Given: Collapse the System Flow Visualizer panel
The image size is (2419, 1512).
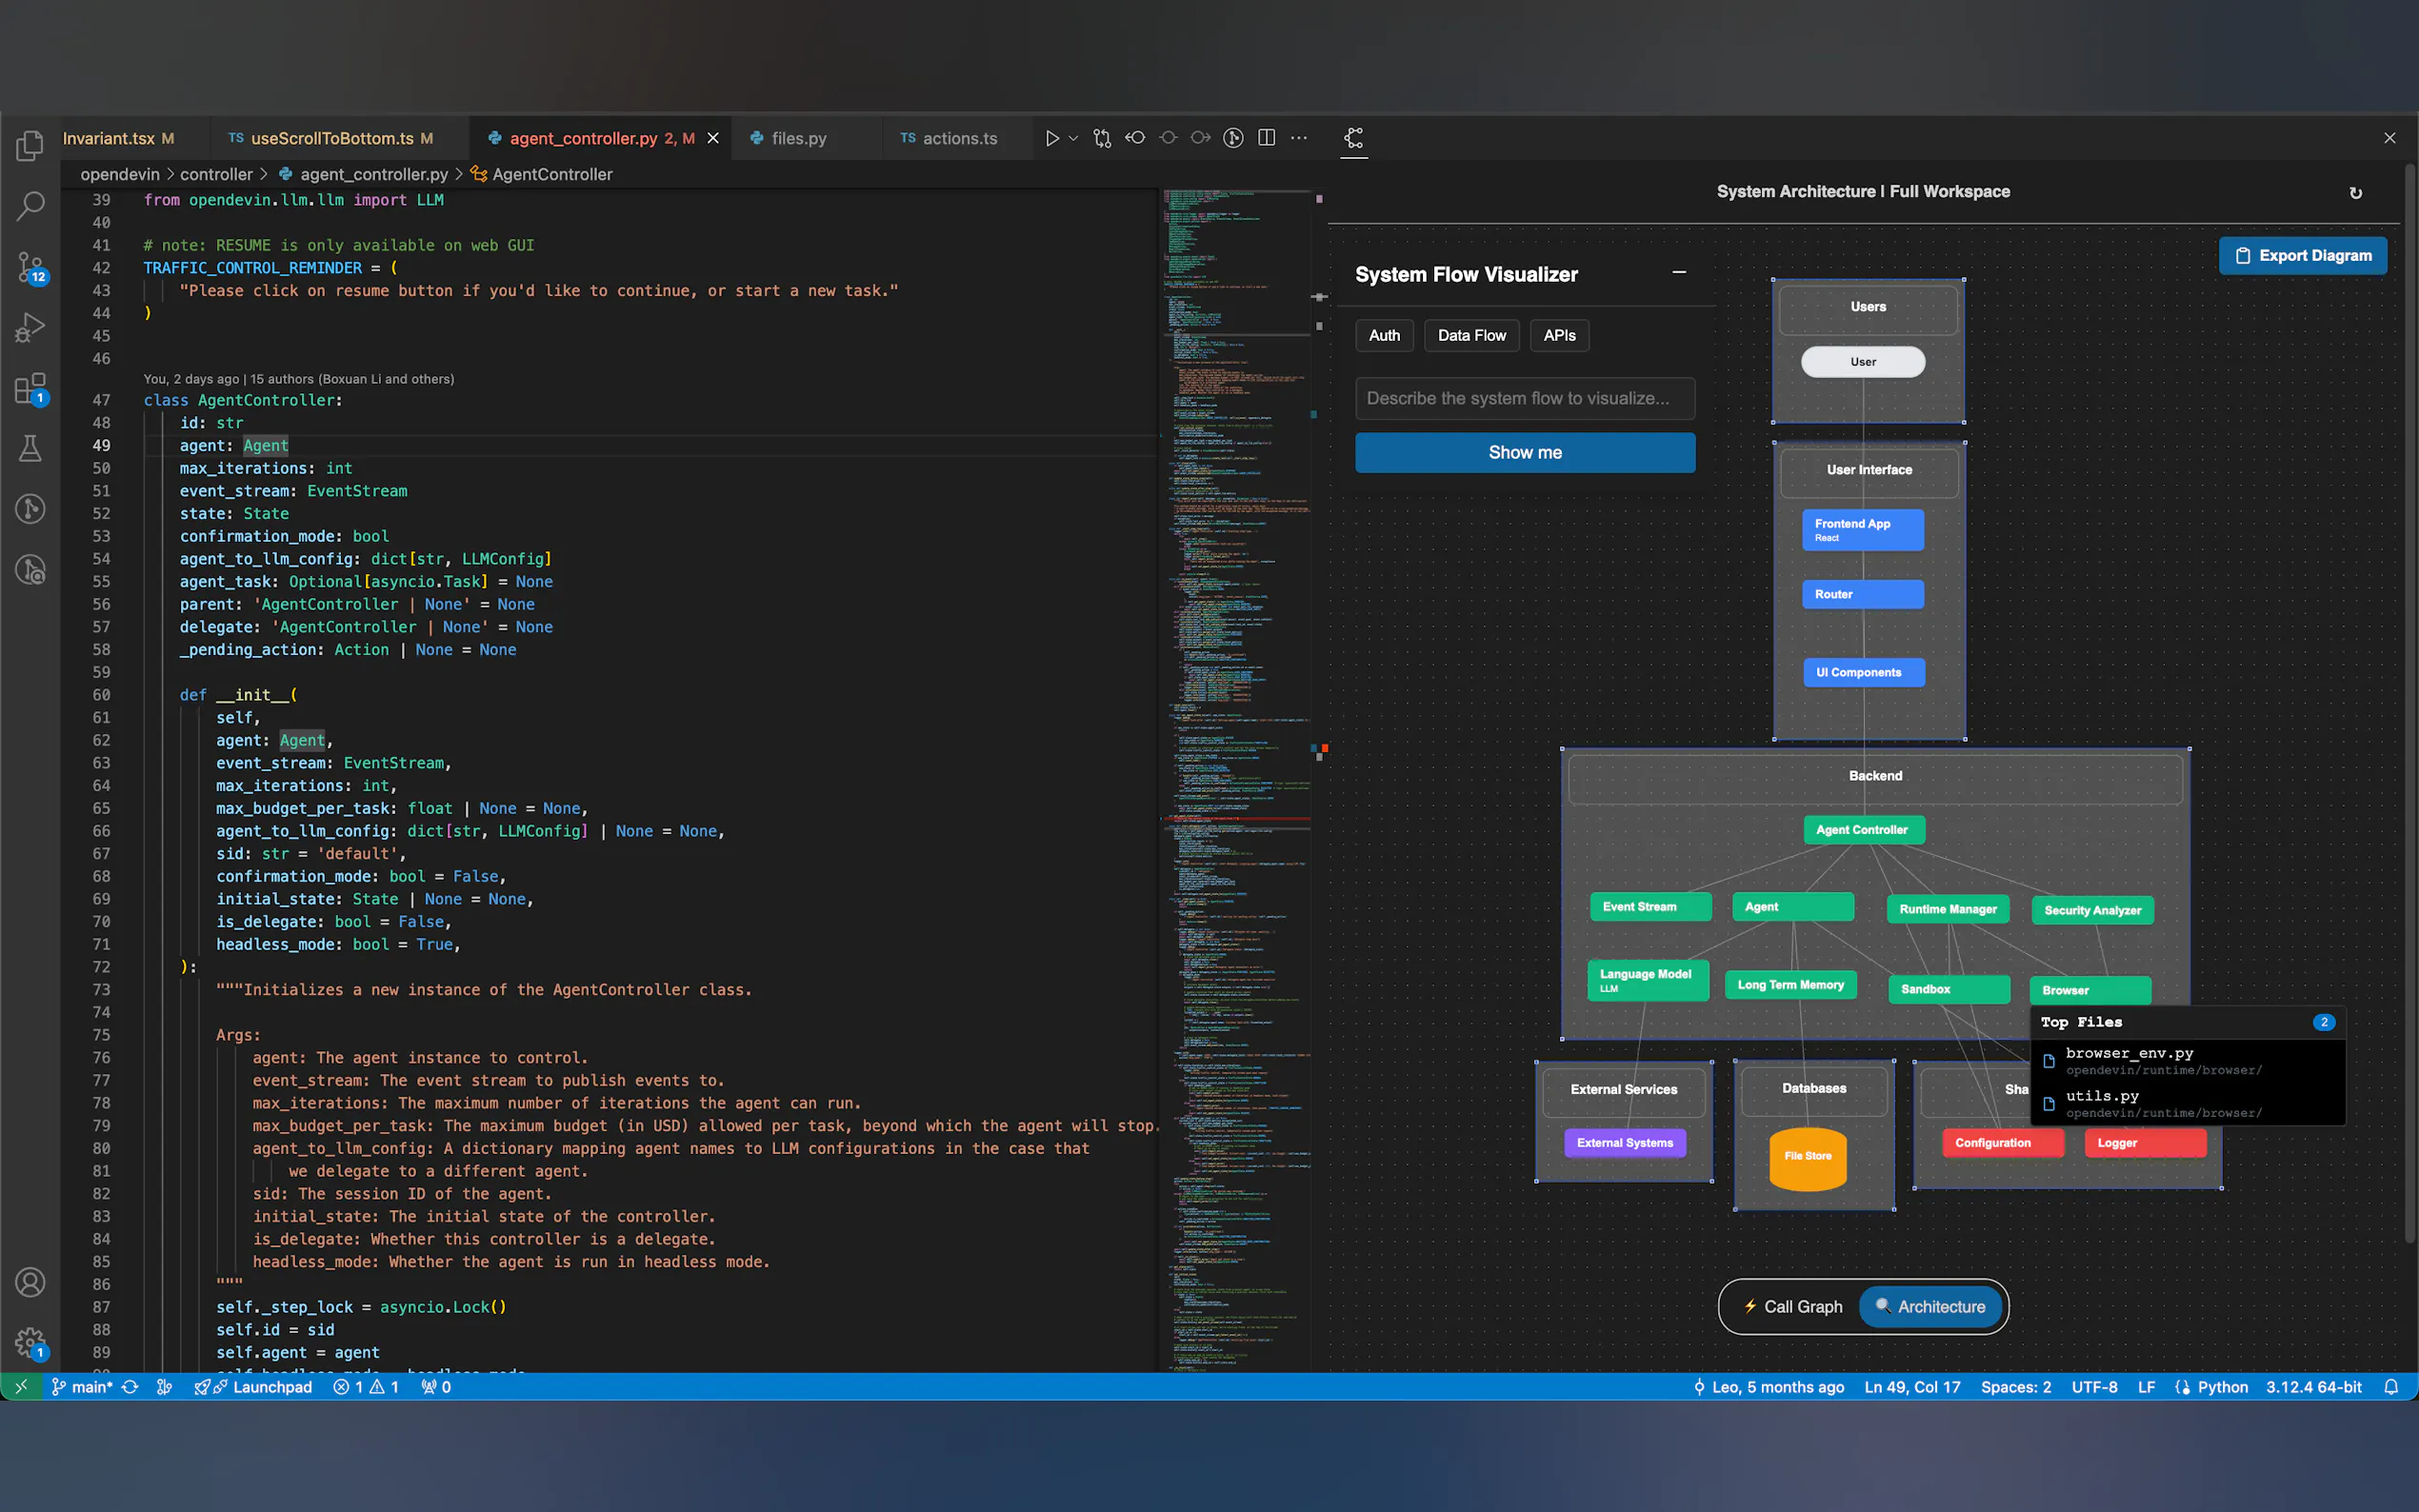Looking at the screenshot, I should click(1679, 272).
